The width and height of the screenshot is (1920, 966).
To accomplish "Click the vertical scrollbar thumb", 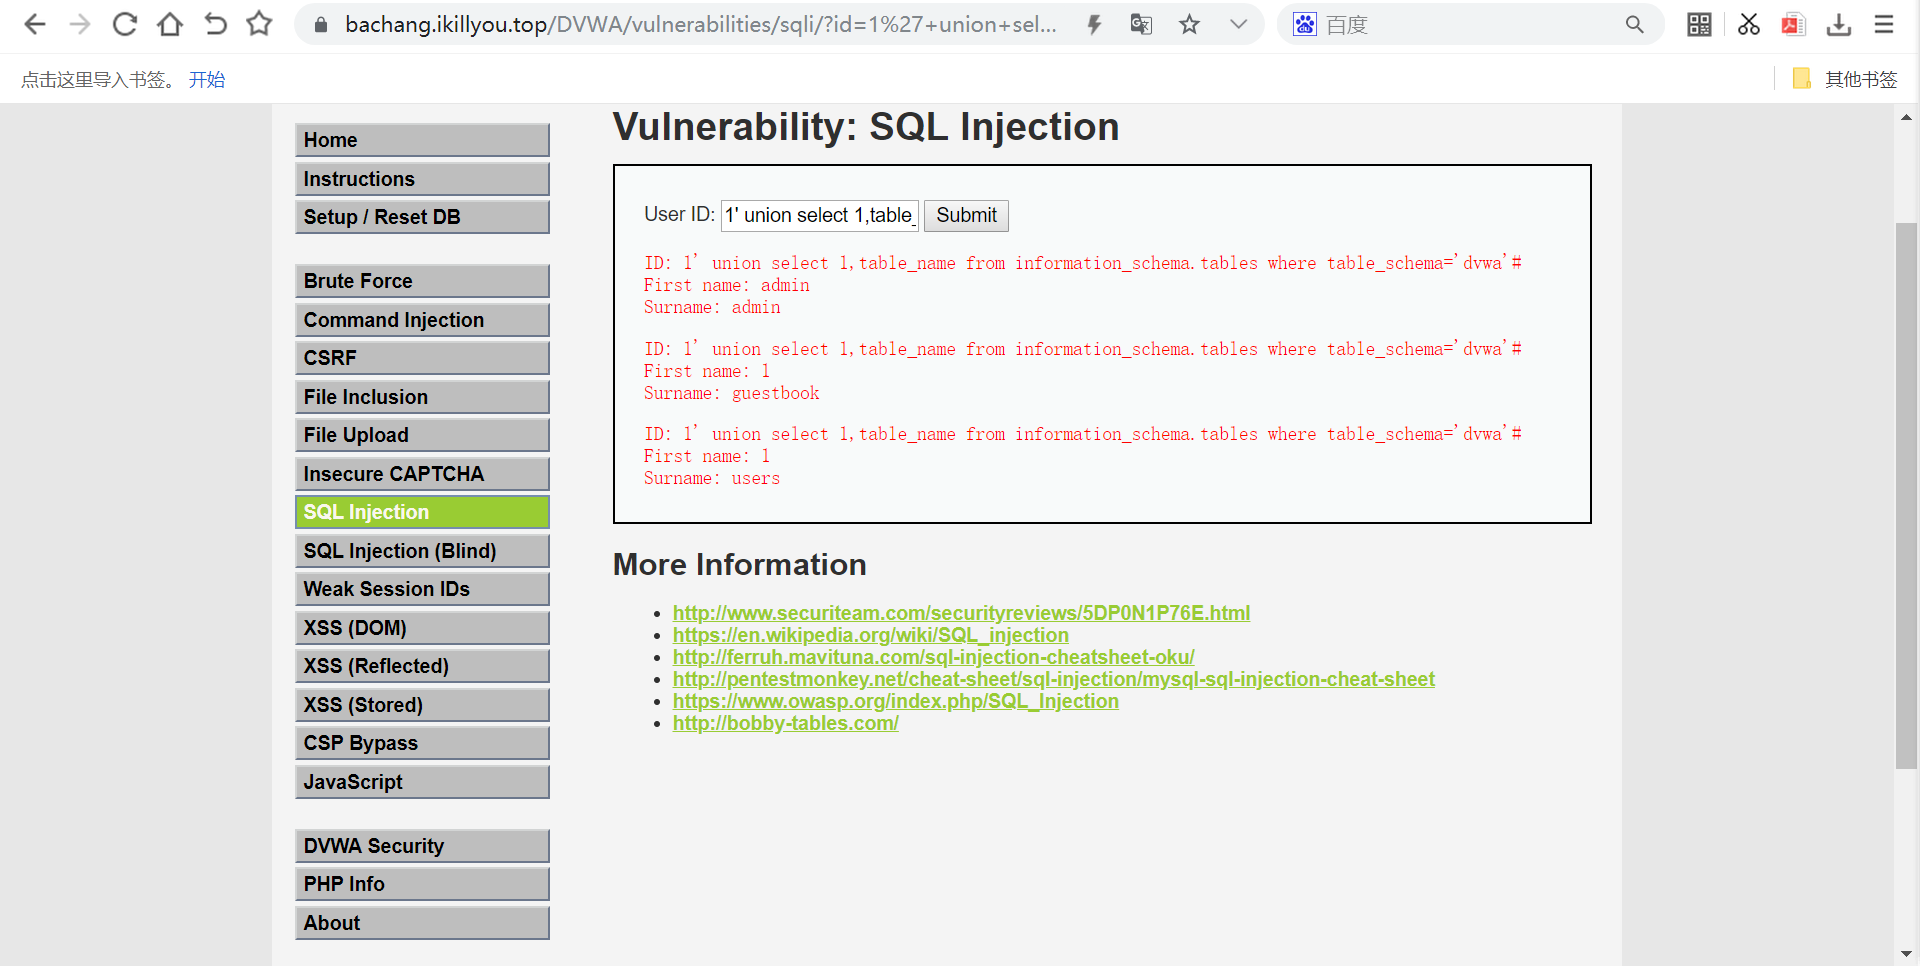I will click(1906, 495).
